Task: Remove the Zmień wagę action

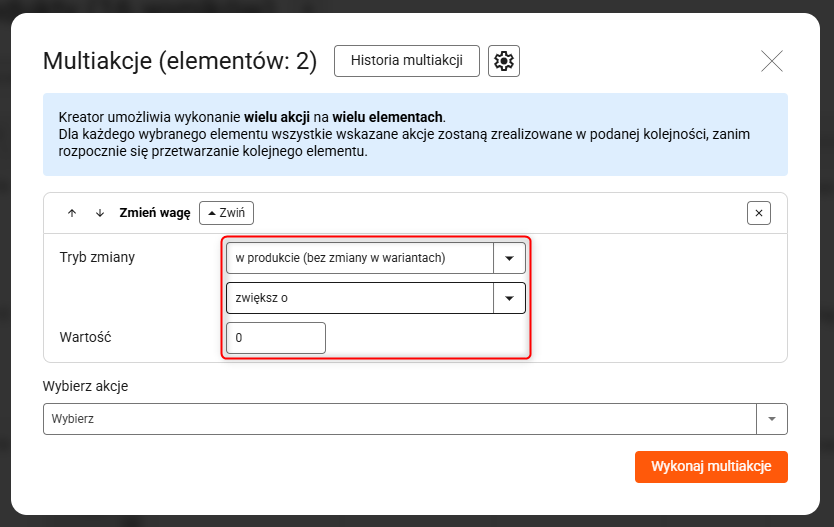Action: click(x=759, y=213)
